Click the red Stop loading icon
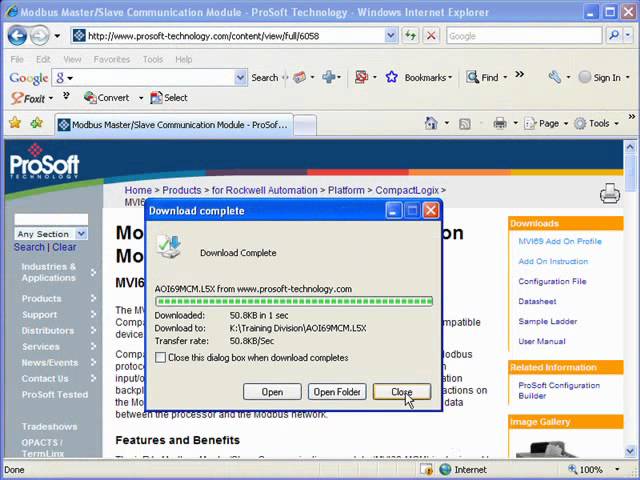 tap(431, 36)
